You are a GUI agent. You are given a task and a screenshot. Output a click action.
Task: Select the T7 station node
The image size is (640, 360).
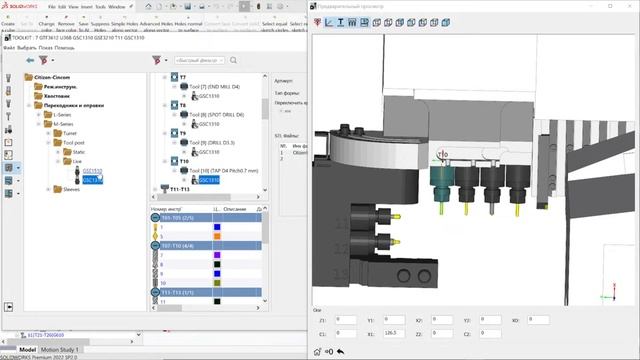pos(183,77)
